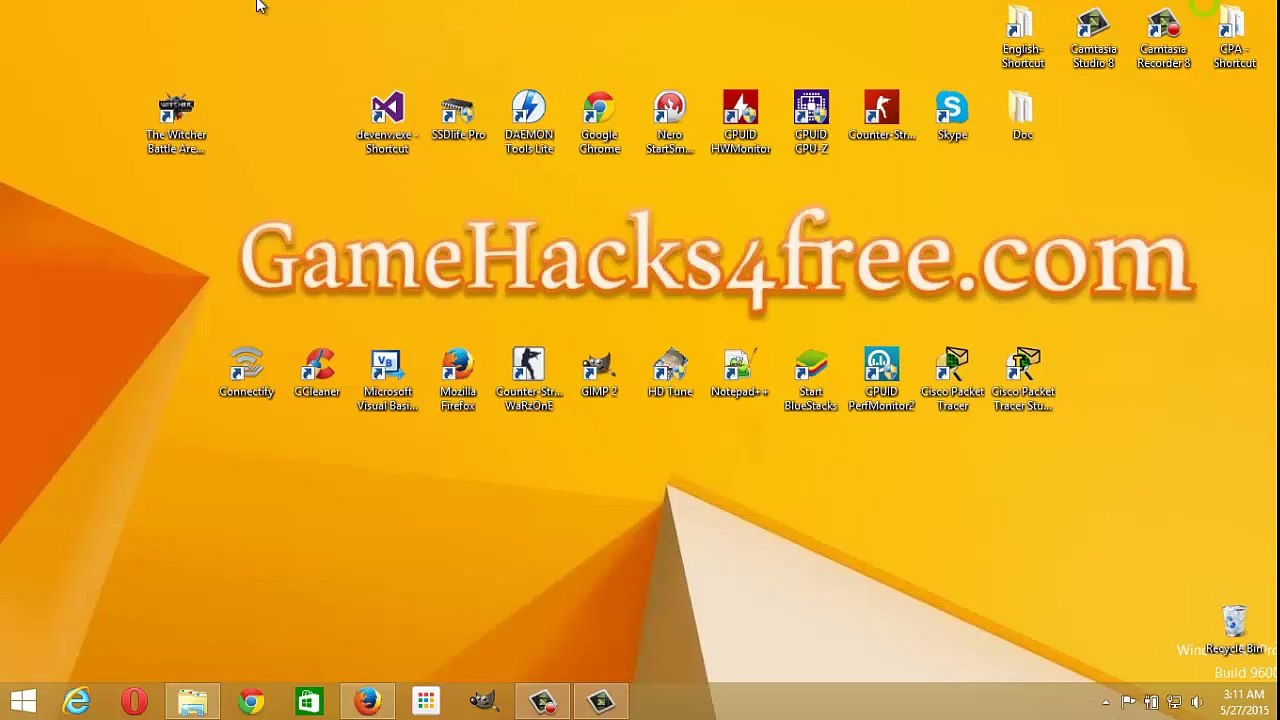Launch Internet Explorer from the taskbar
The height and width of the screenshot is (720, 1280).
click(x=76, y=702)
